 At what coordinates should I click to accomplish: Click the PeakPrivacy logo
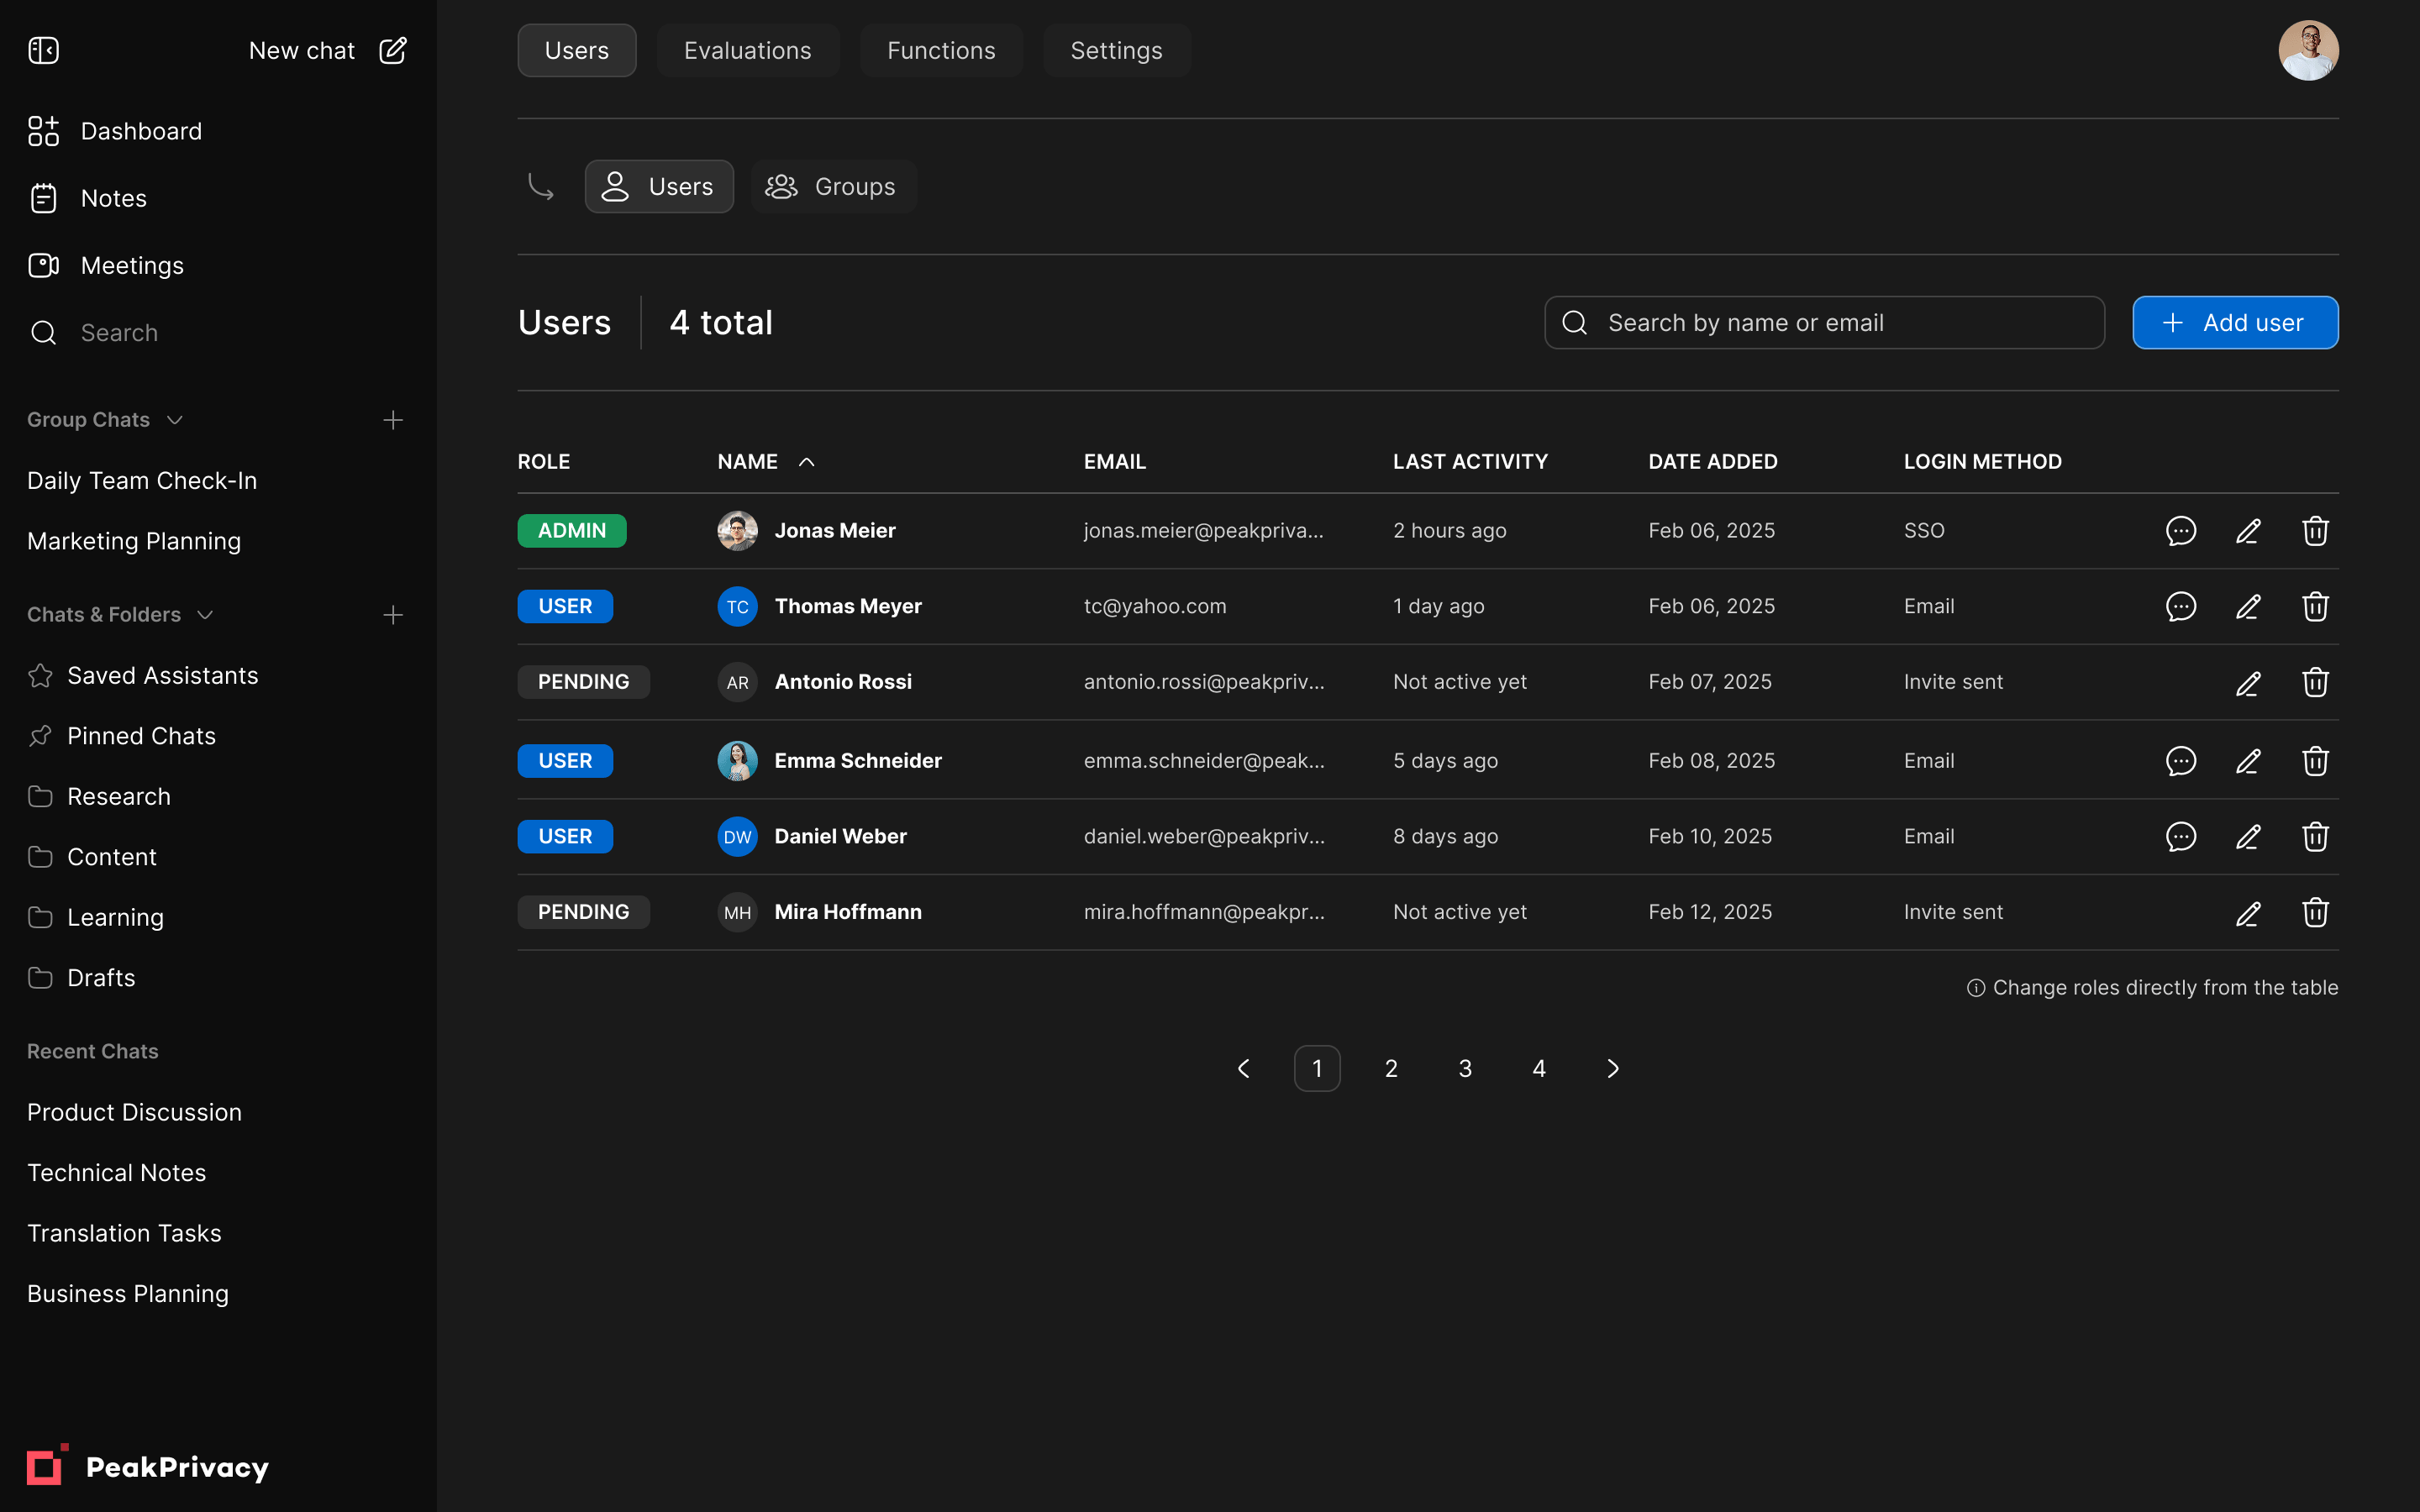148,1466
